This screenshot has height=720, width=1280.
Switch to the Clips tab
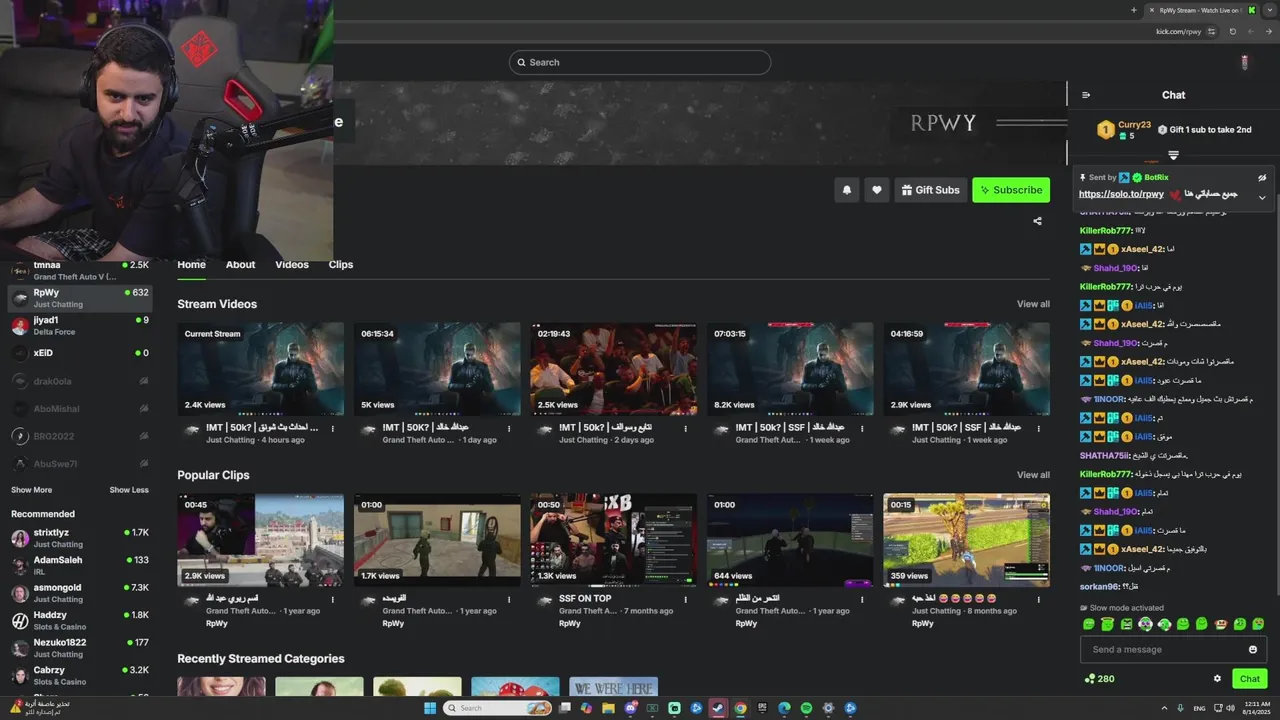(341, 265)
